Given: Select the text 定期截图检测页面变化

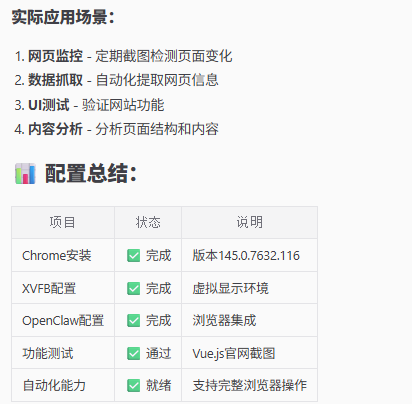Looking at the screenshot, I should pos(164,56).
